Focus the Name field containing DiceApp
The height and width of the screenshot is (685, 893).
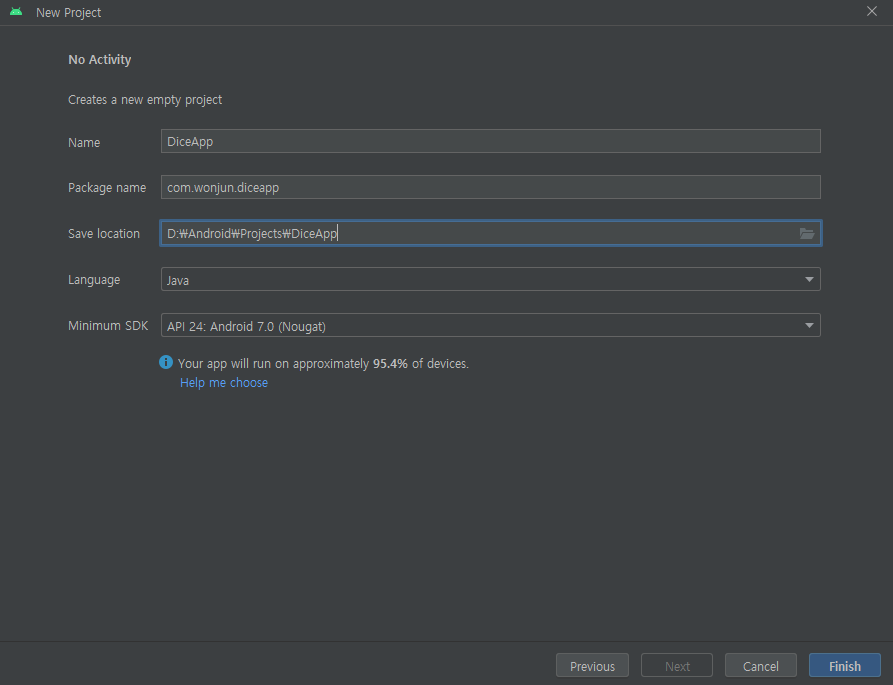(490, 142)
